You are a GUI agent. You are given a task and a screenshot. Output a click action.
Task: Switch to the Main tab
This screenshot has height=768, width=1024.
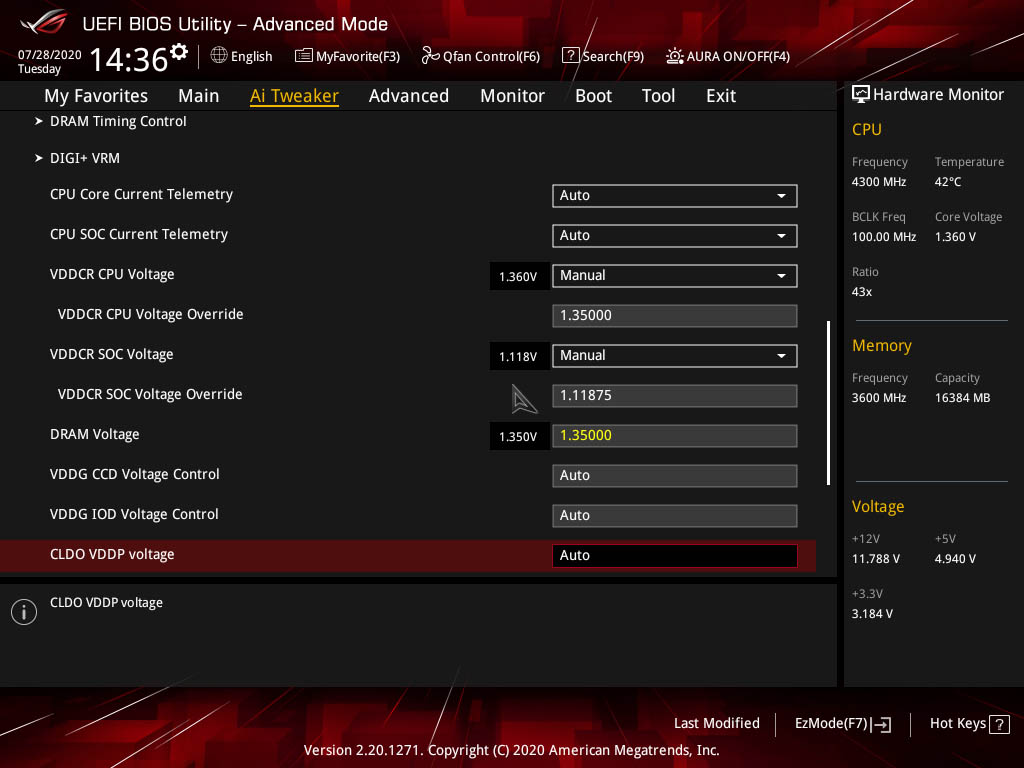[x=199, y=96]
